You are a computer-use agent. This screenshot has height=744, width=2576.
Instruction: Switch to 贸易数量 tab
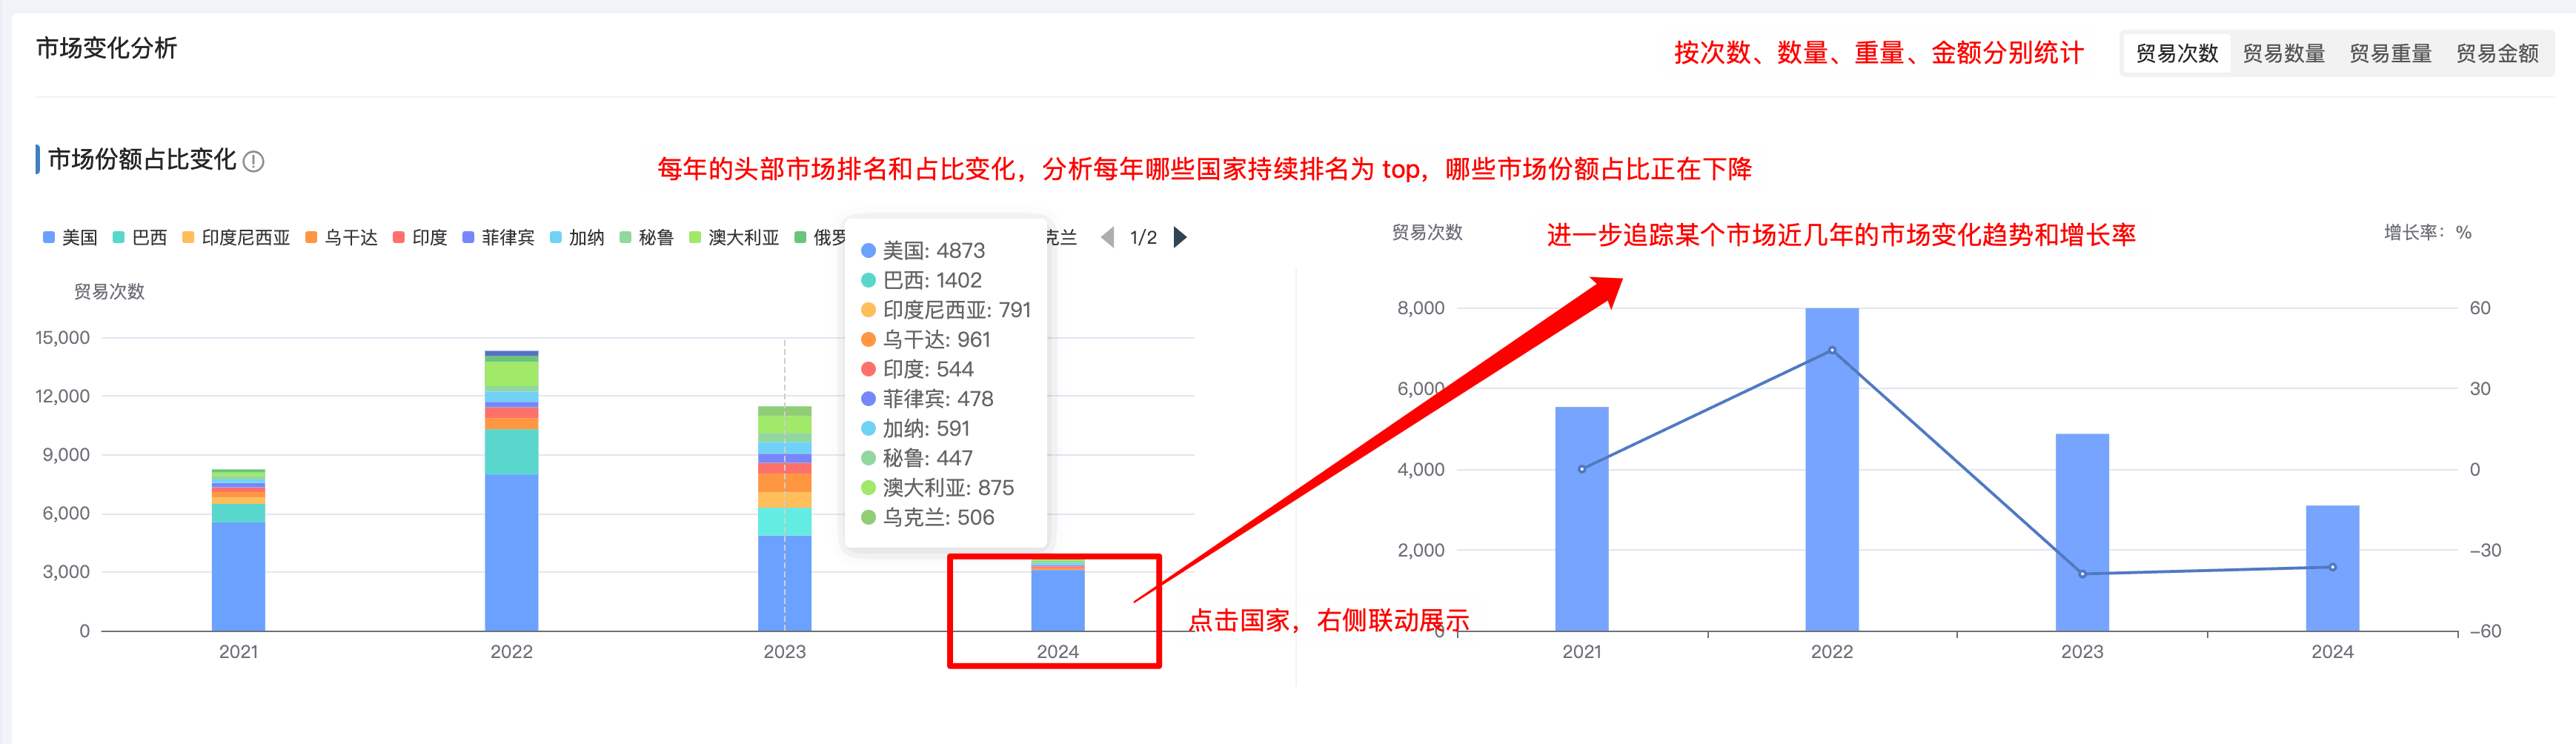2283,53
